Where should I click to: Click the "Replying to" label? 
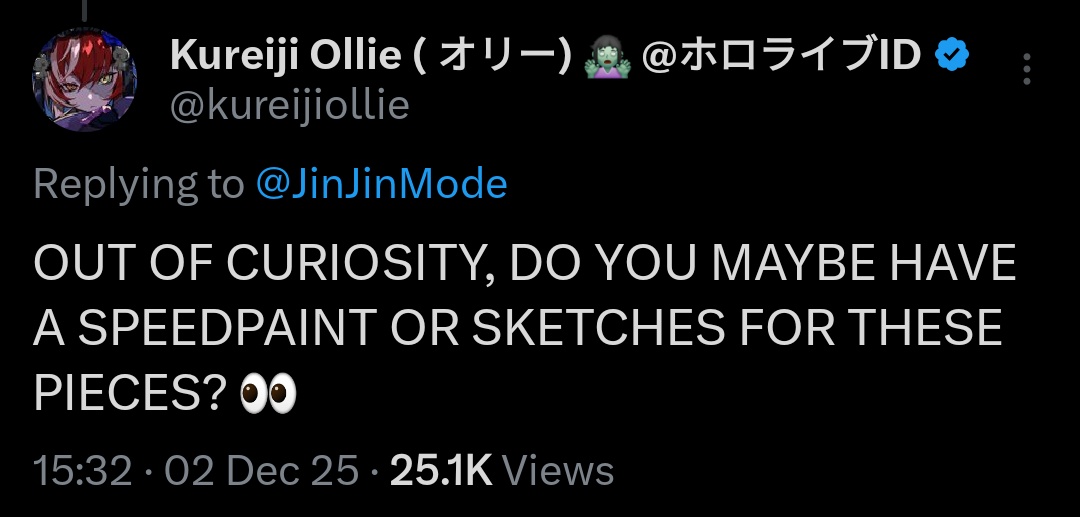click(x=138, y=184)
